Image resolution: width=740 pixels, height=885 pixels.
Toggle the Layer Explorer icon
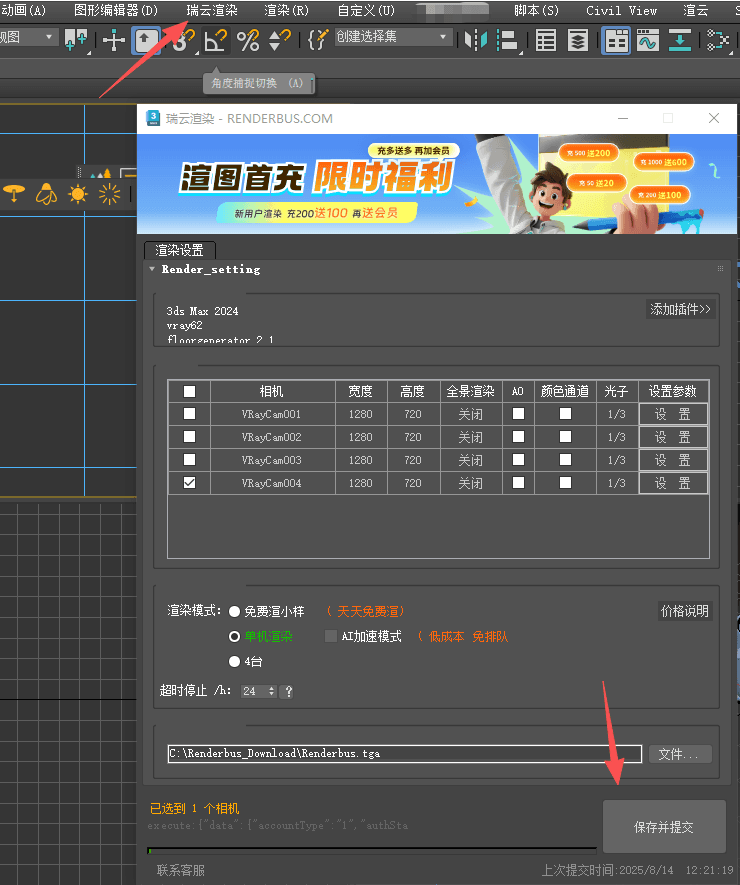(x=577, y=40)
